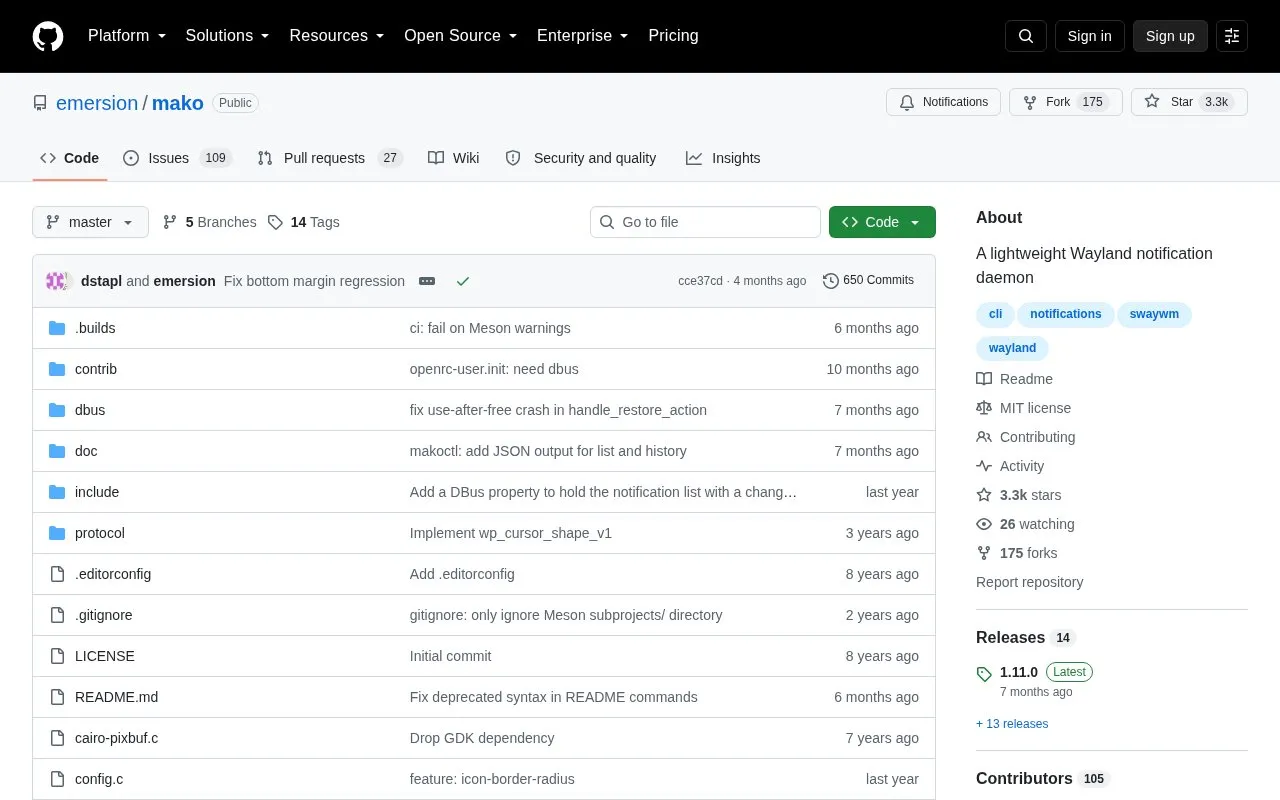
Task: Click the 650 Commits history icon
Action: (x=830, y=281)
